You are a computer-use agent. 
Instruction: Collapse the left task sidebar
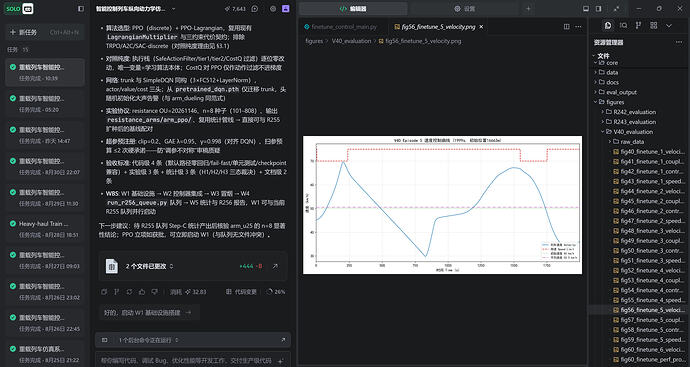[81, 9]
